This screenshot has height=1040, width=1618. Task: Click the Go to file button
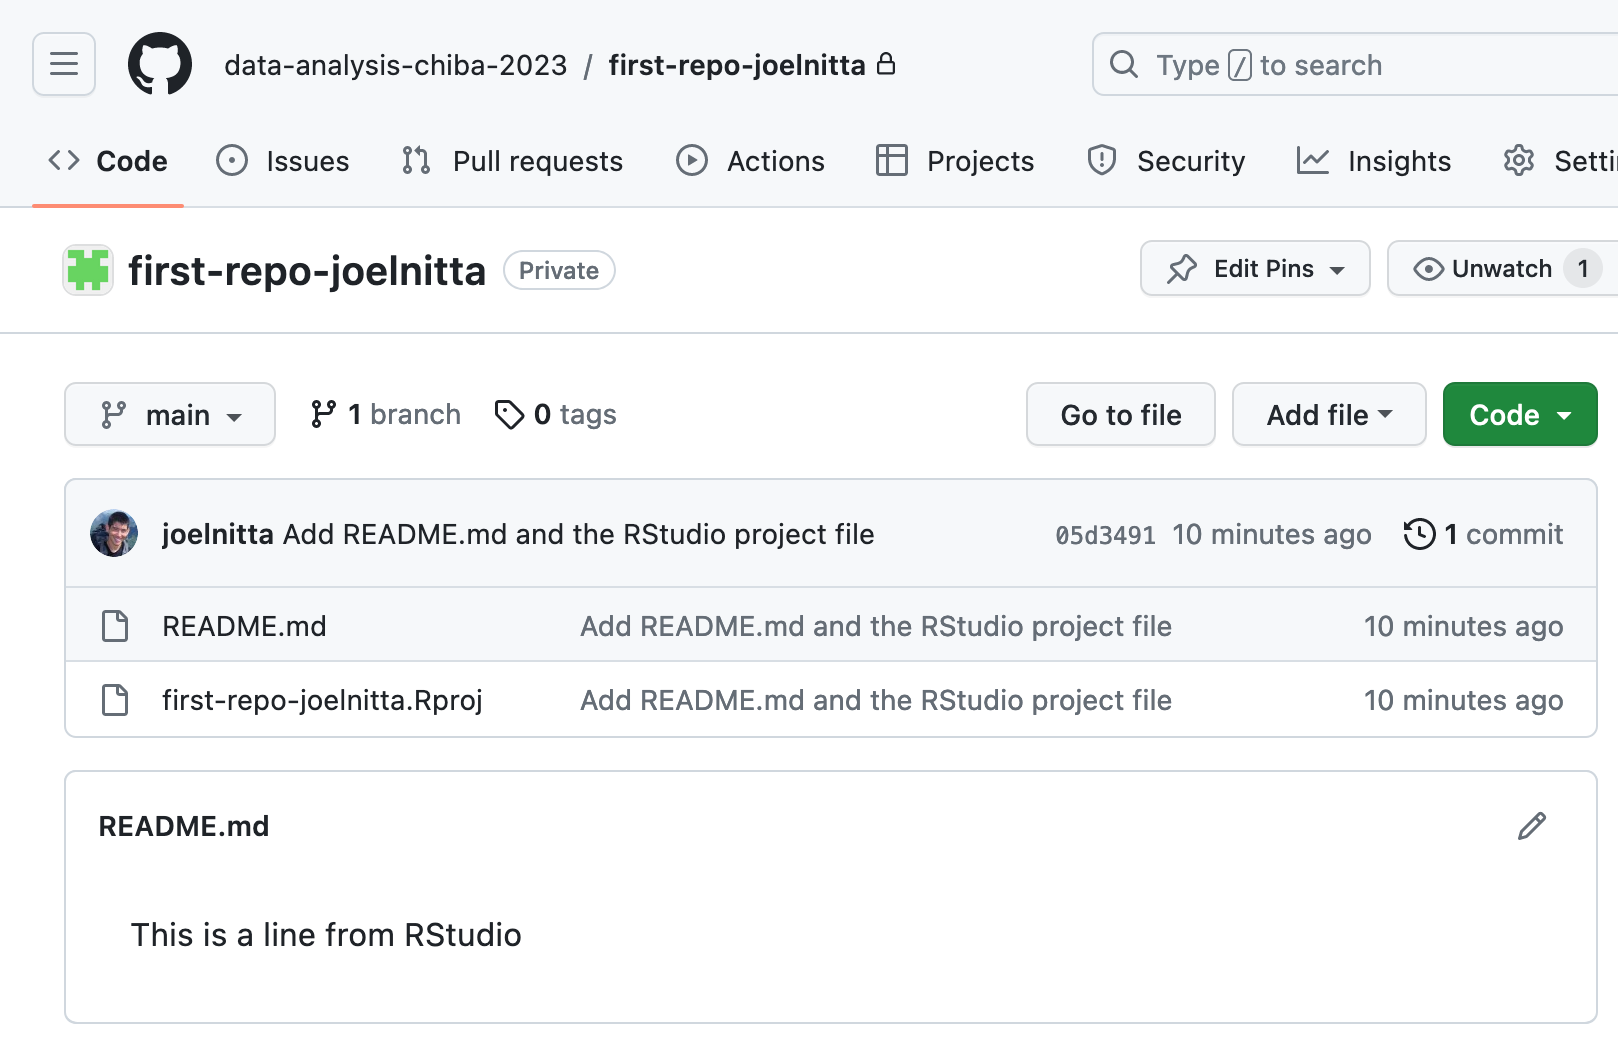[x=1120, y=414]
